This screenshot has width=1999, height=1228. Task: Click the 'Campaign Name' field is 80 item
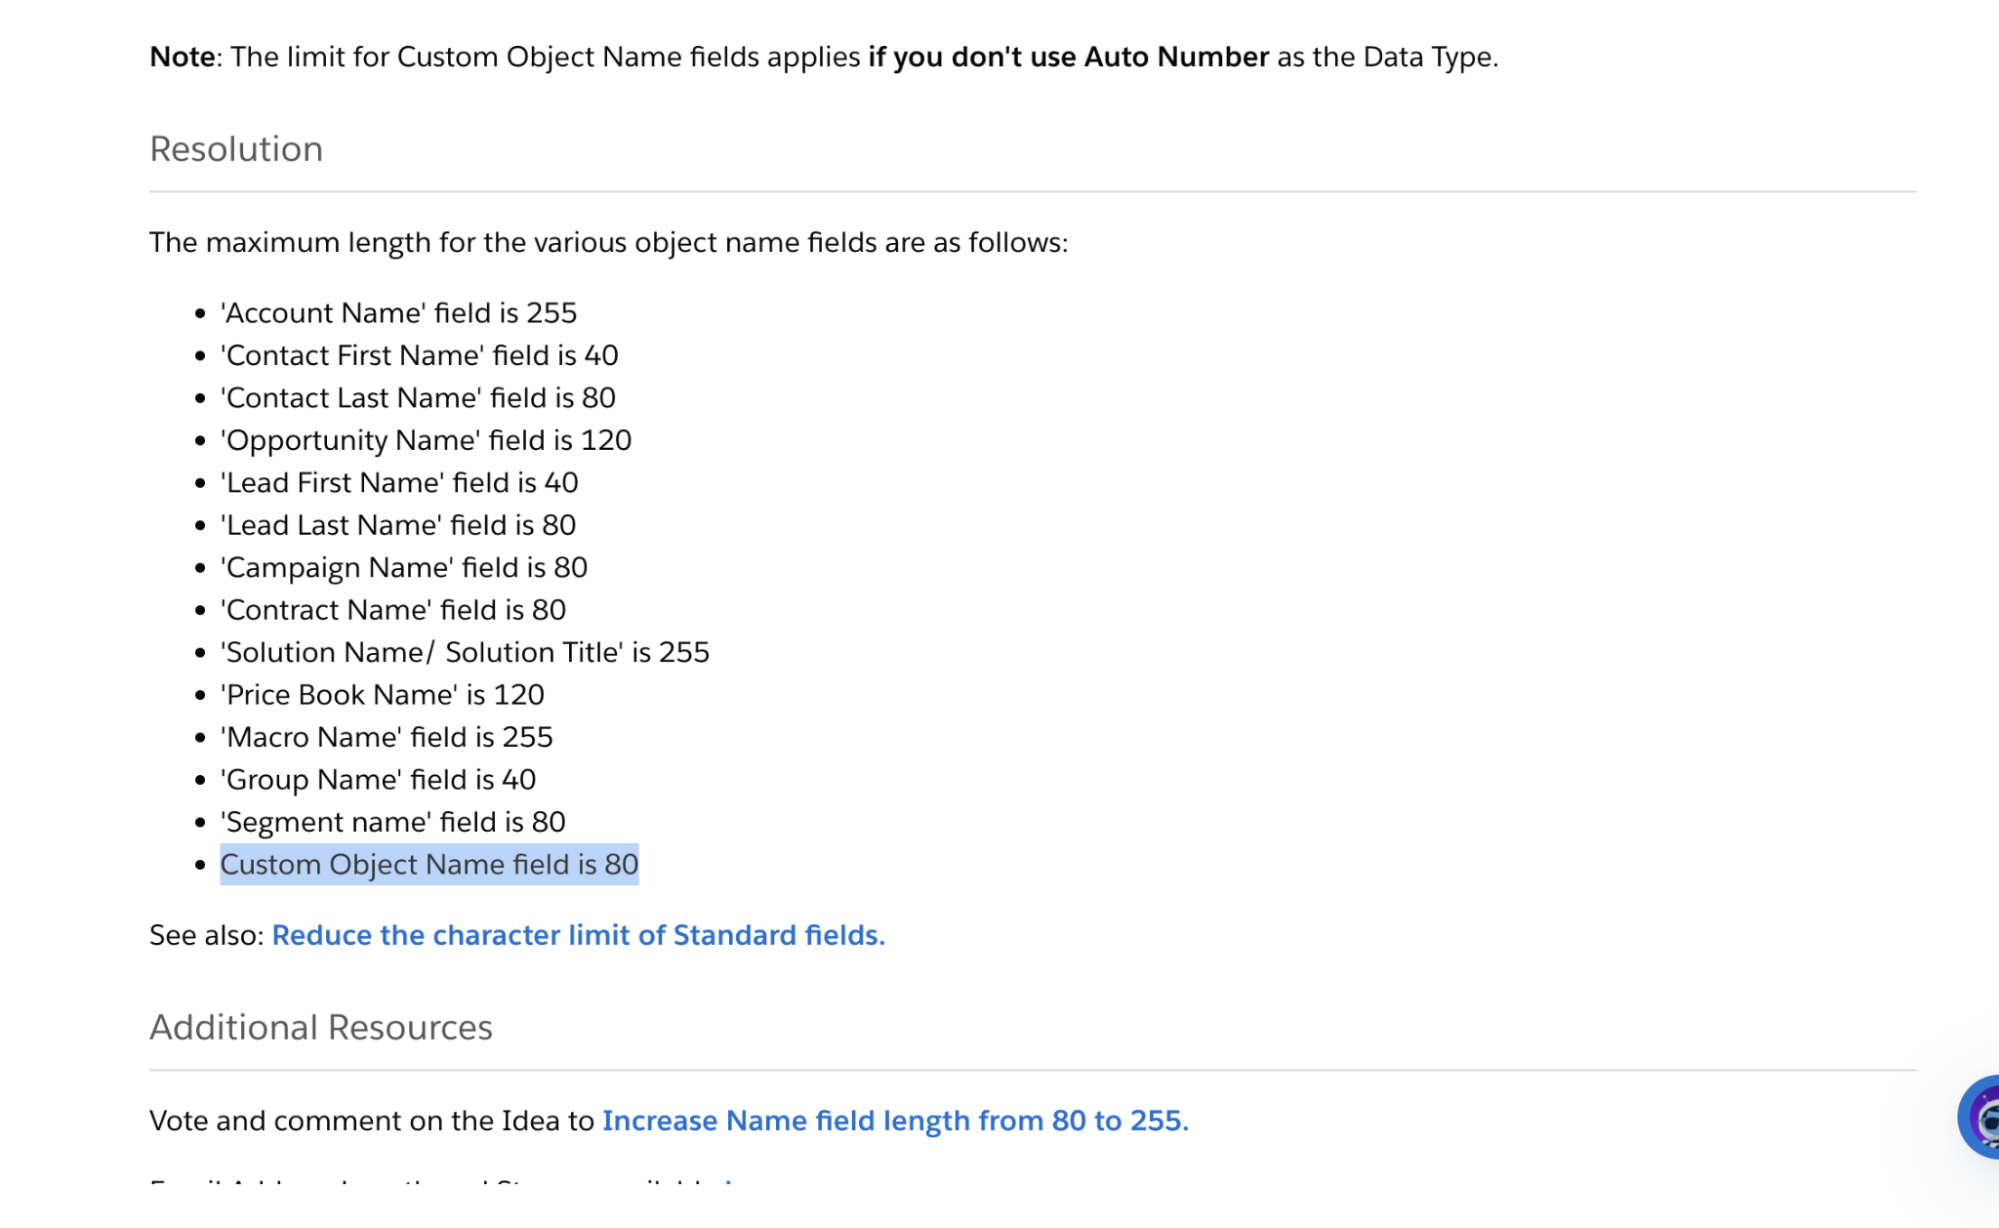(404, 568)
